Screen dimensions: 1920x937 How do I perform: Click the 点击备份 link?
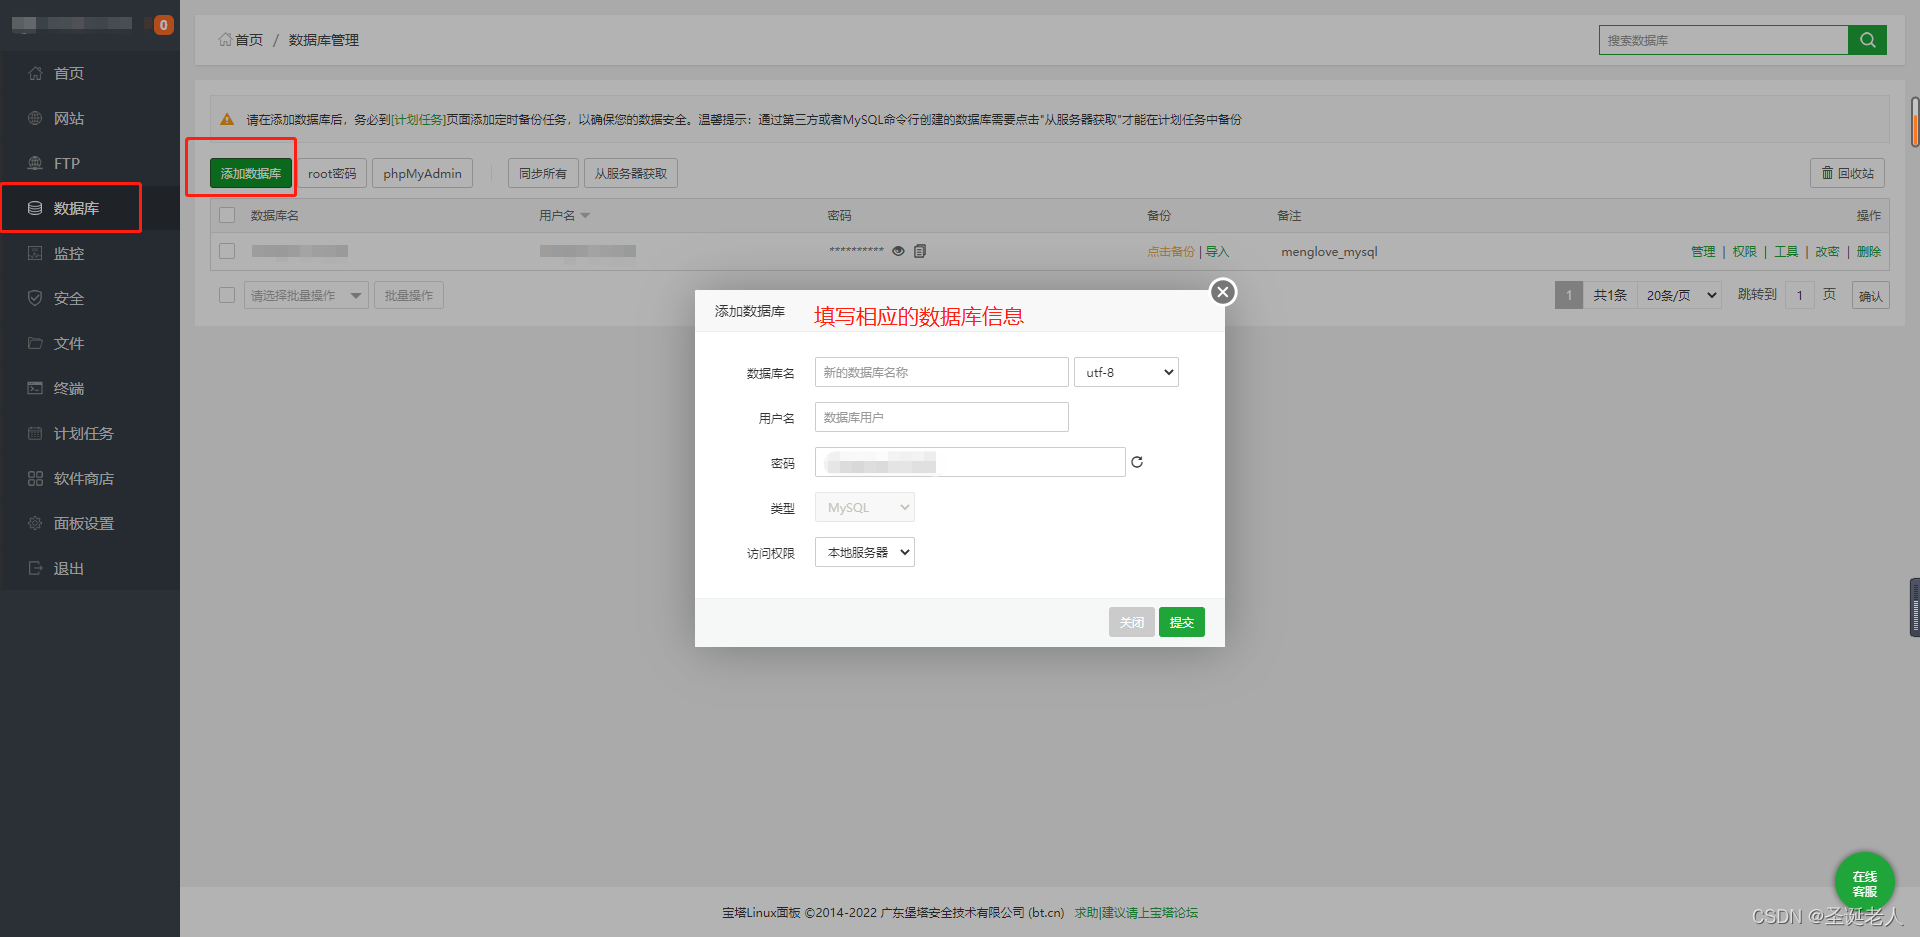[x=1171, y=252]
